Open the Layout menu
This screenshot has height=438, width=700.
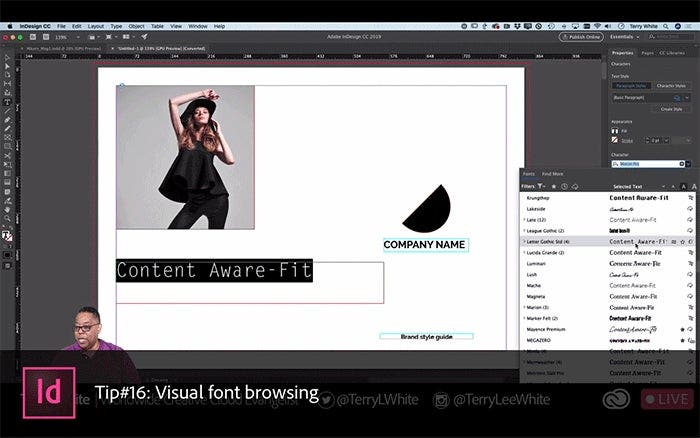(95, 25)
